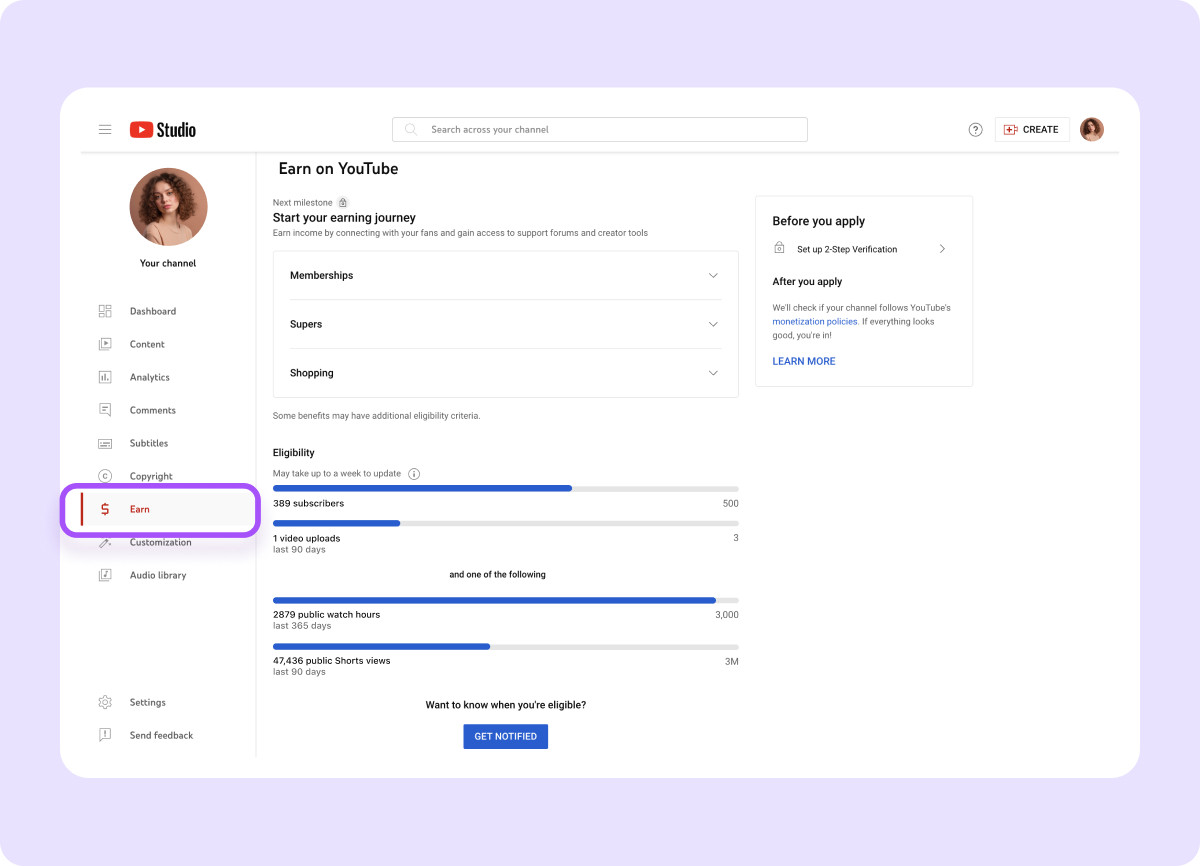Click the Subtitles icon in the sidebar
The height and width of the screenshot is (866, 1200).
105,443
